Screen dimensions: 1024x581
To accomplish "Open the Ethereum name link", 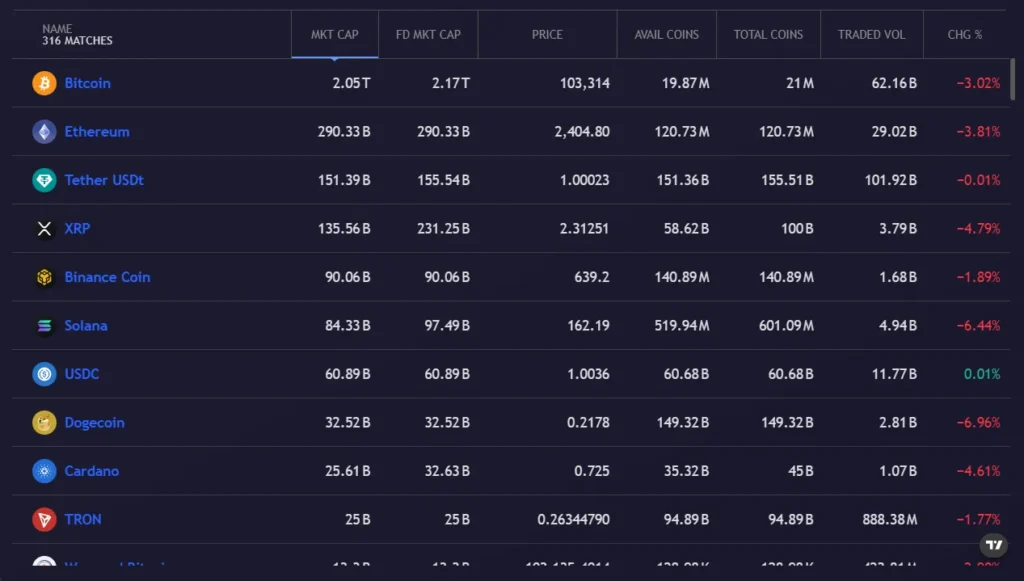I will tap(97, 132).
